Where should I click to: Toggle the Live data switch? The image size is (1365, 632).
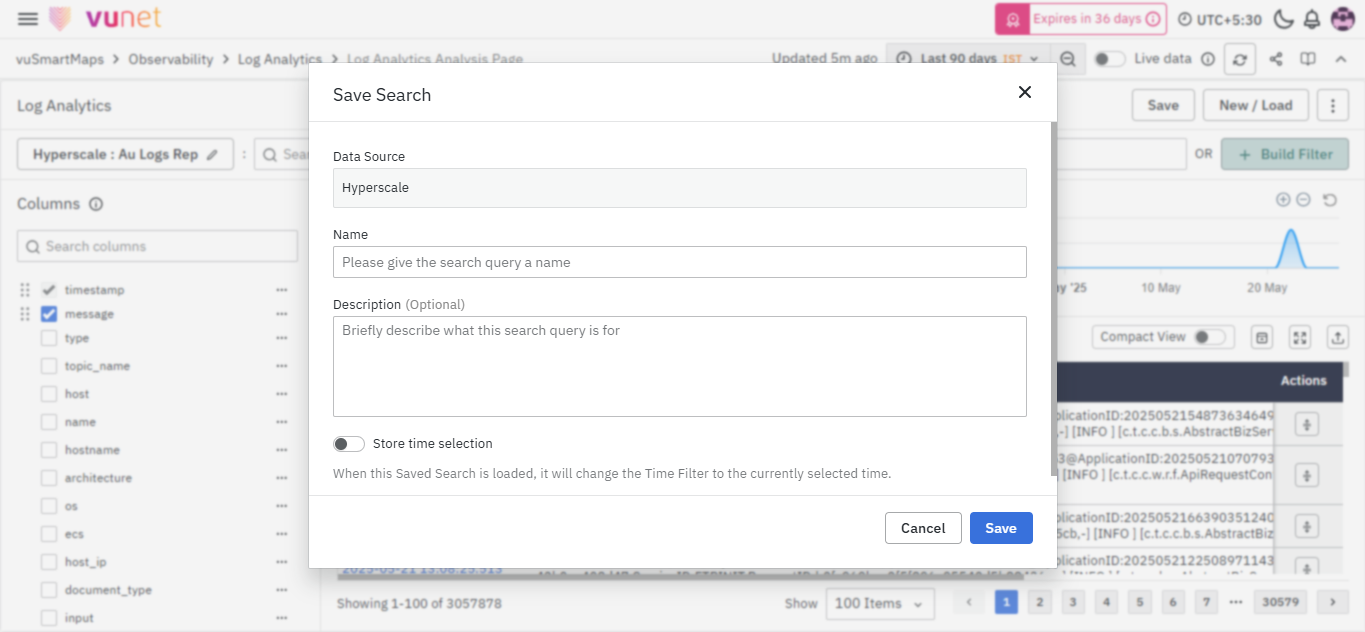coord(1109,59)
